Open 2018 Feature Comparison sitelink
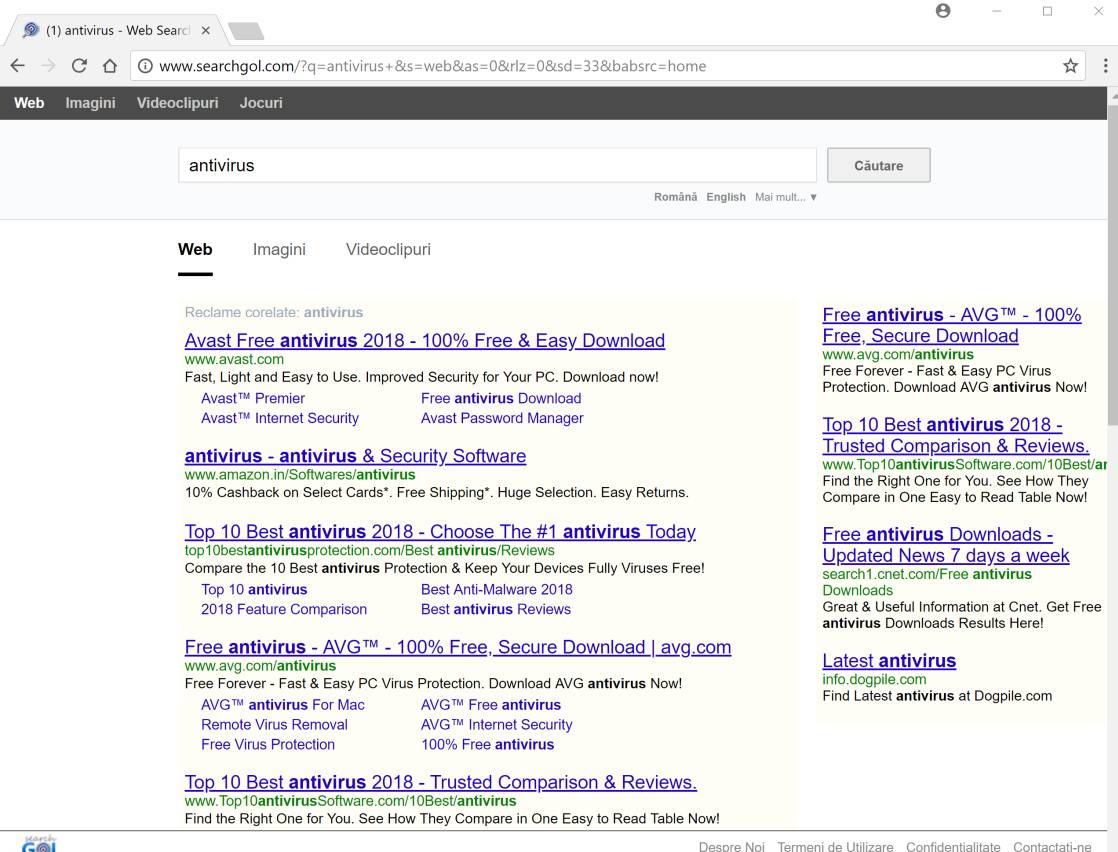This screenshot has width=1118, height=852. 284,610
